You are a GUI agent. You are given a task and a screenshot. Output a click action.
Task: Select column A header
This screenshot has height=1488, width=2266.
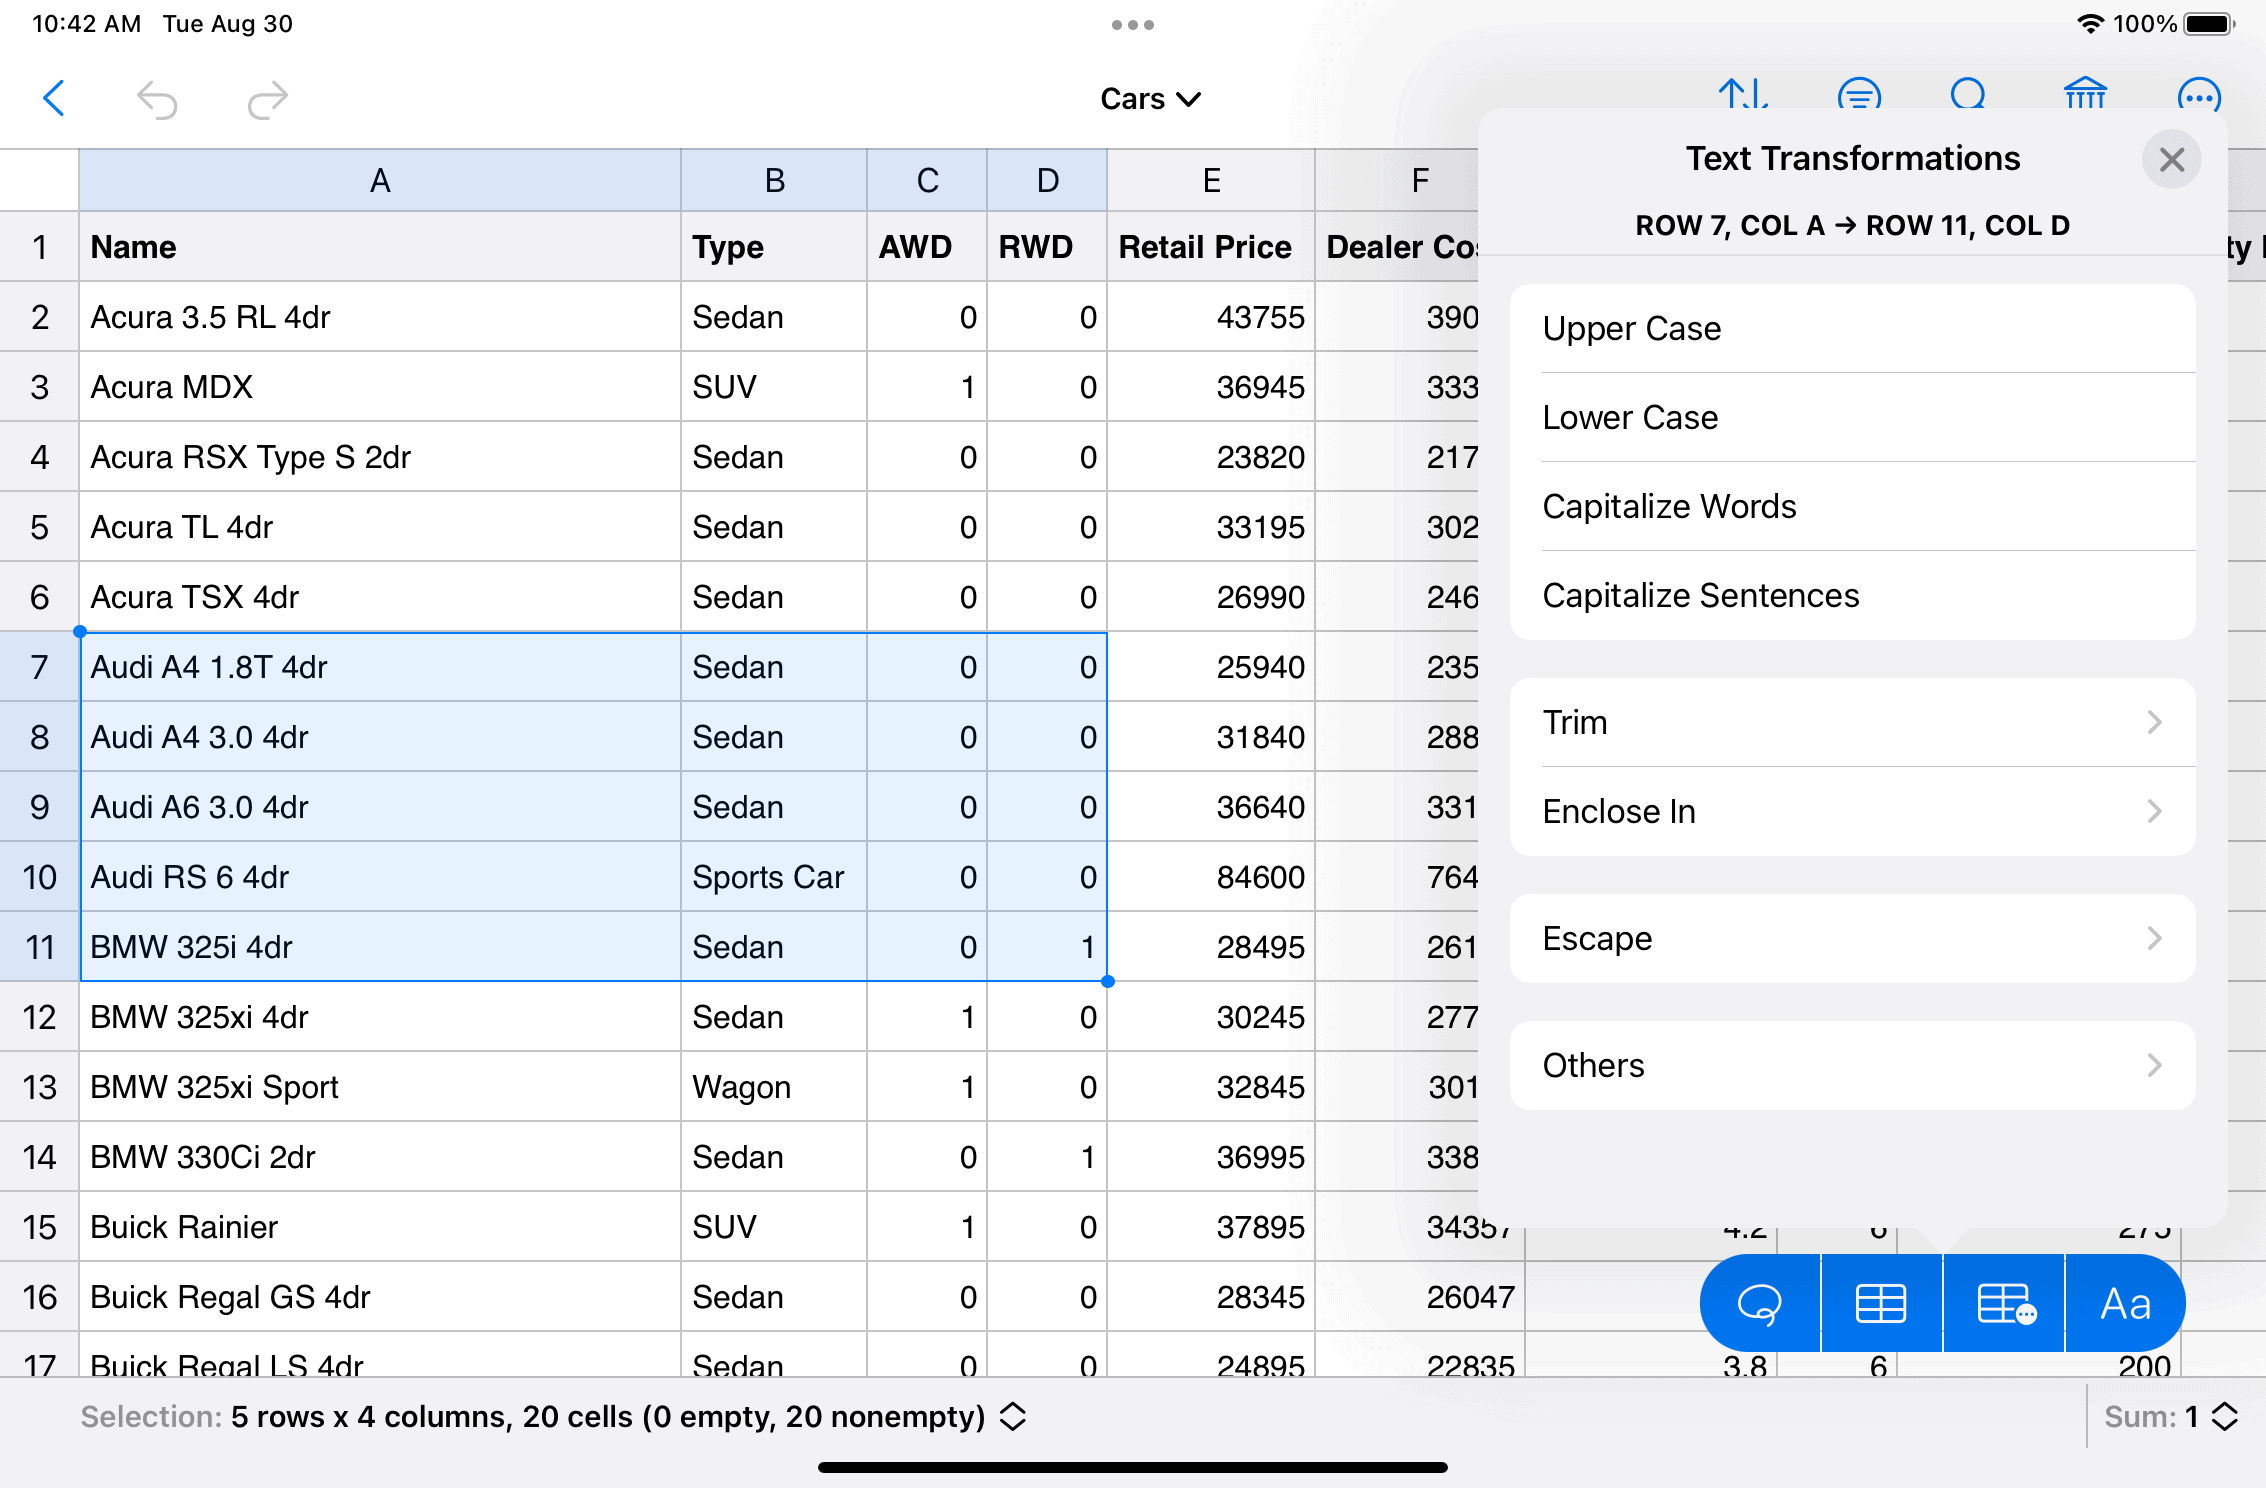coord(380,180)
